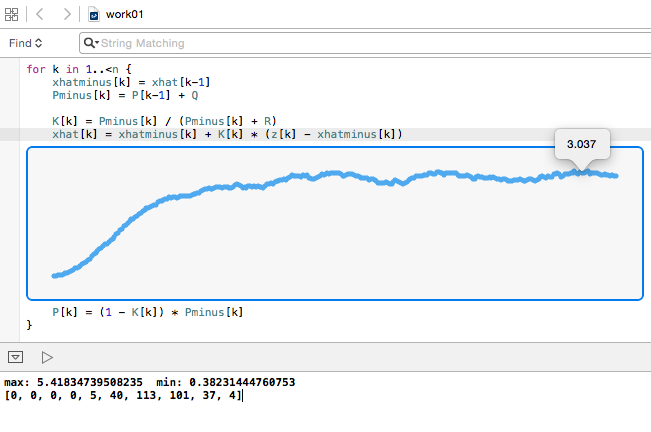Go forward to next file
This screenshot has width=651, height=432.
click(66, 15)
